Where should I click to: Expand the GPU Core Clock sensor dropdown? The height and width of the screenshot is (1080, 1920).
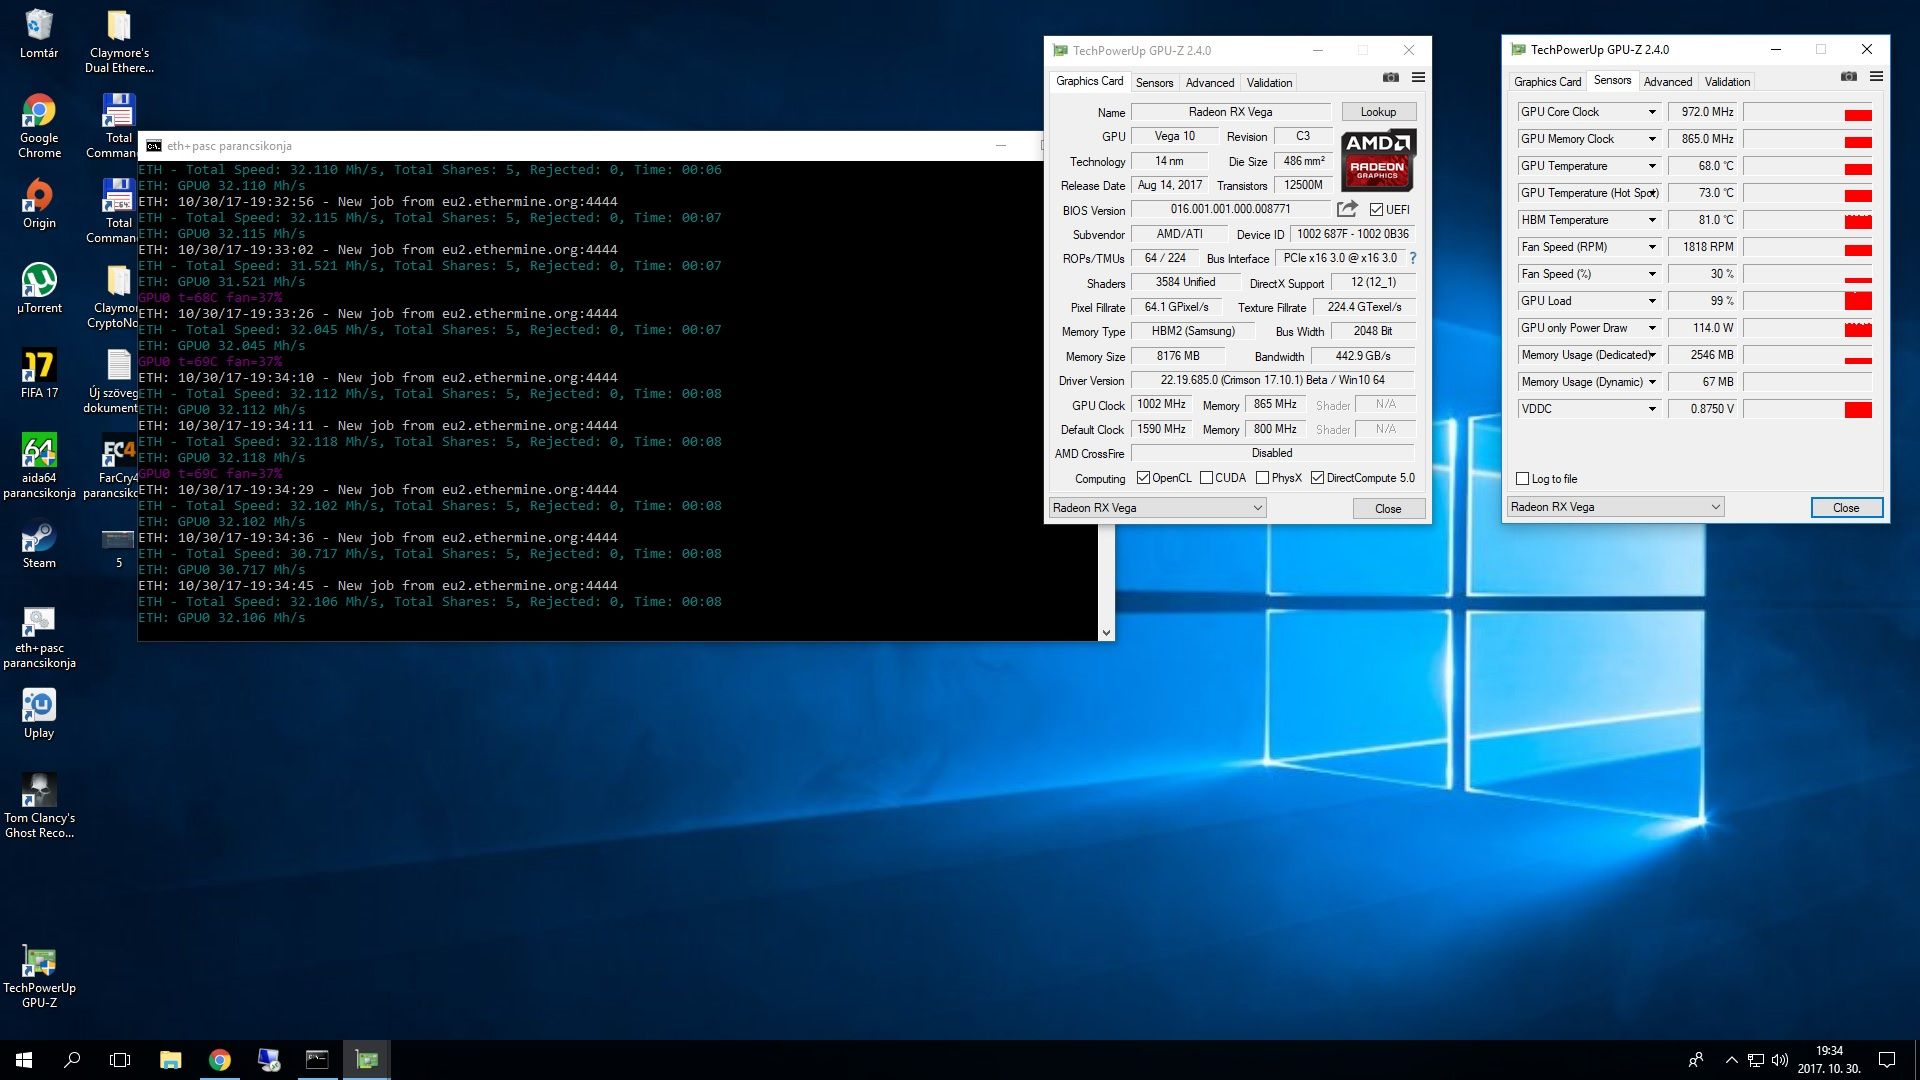click(x=1651, y=112)
